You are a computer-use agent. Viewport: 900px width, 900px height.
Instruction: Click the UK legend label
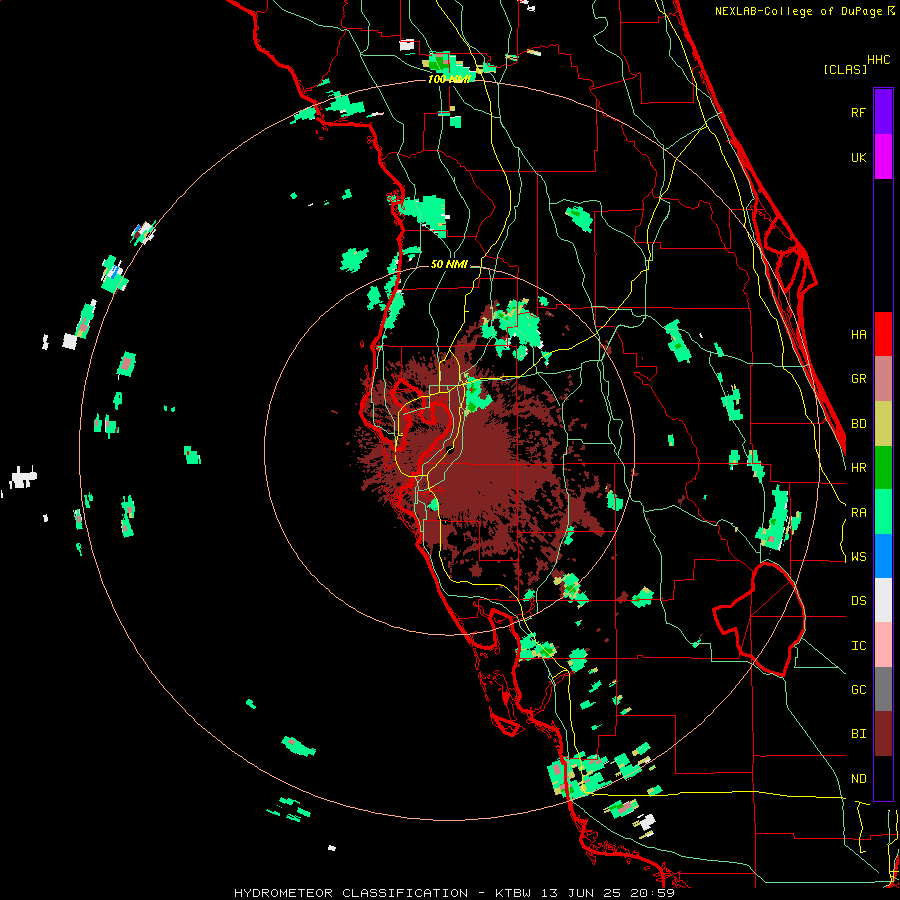pyautogui.click(x=858, y=157)
